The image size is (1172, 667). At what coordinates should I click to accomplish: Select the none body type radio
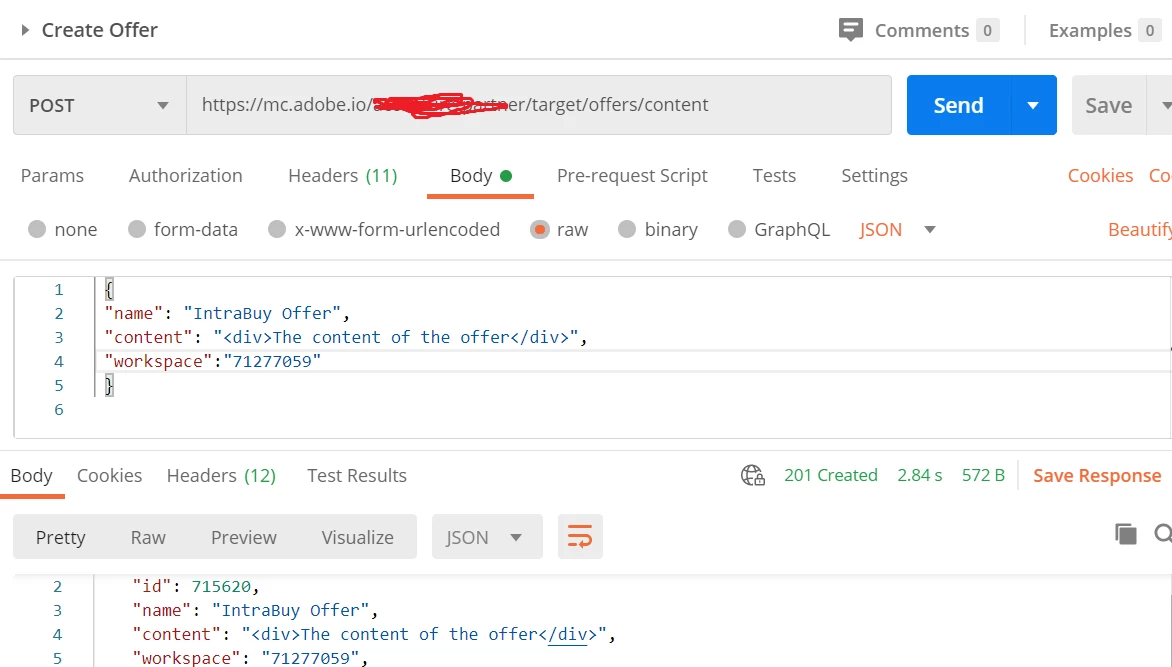coord(37,229)
